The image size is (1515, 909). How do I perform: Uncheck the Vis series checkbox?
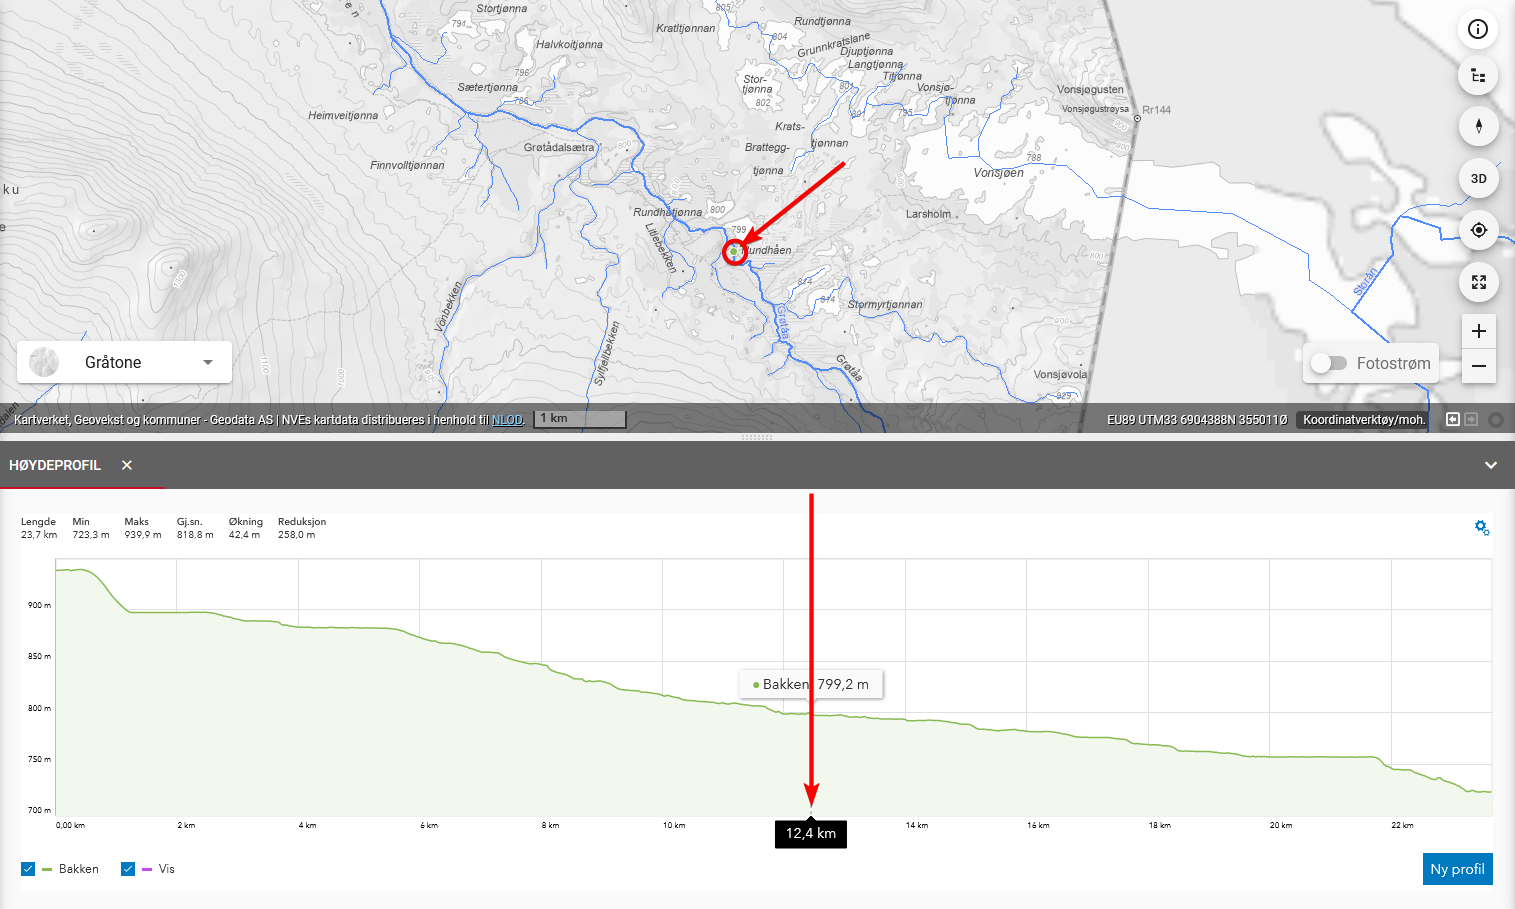[128, 869]
